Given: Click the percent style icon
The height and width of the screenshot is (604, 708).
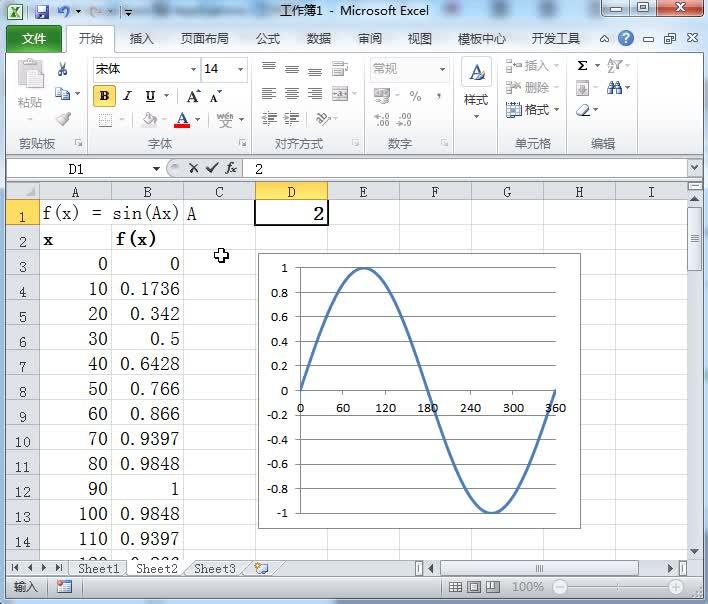Looking at the screenshot, I should point(415,96).
